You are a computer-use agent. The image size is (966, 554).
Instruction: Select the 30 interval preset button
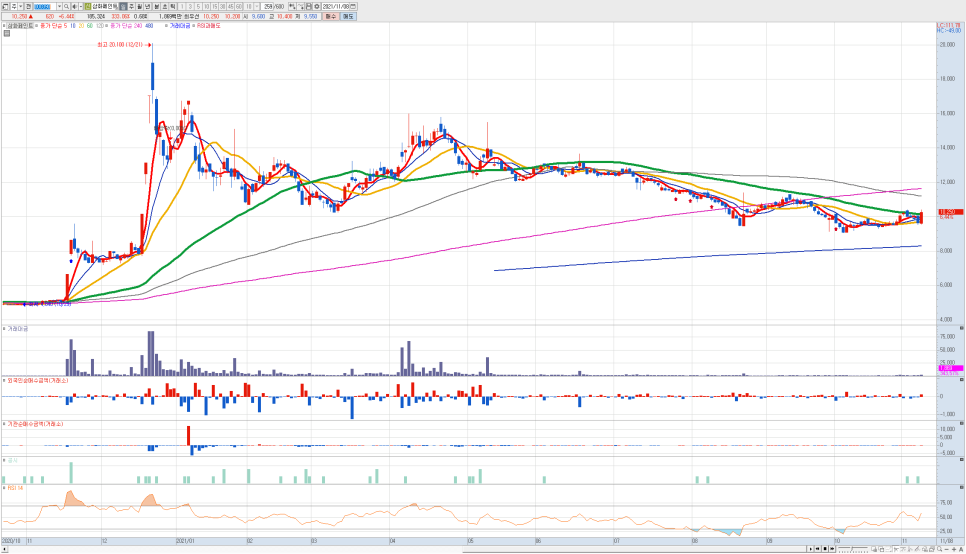pyautogui.click(x=222, y=6)
